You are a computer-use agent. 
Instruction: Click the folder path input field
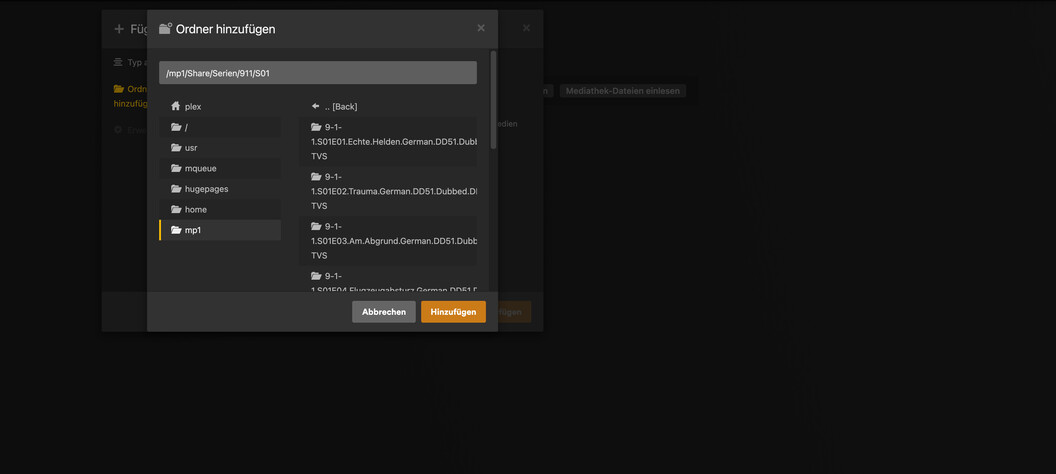(x=317, y=73)
